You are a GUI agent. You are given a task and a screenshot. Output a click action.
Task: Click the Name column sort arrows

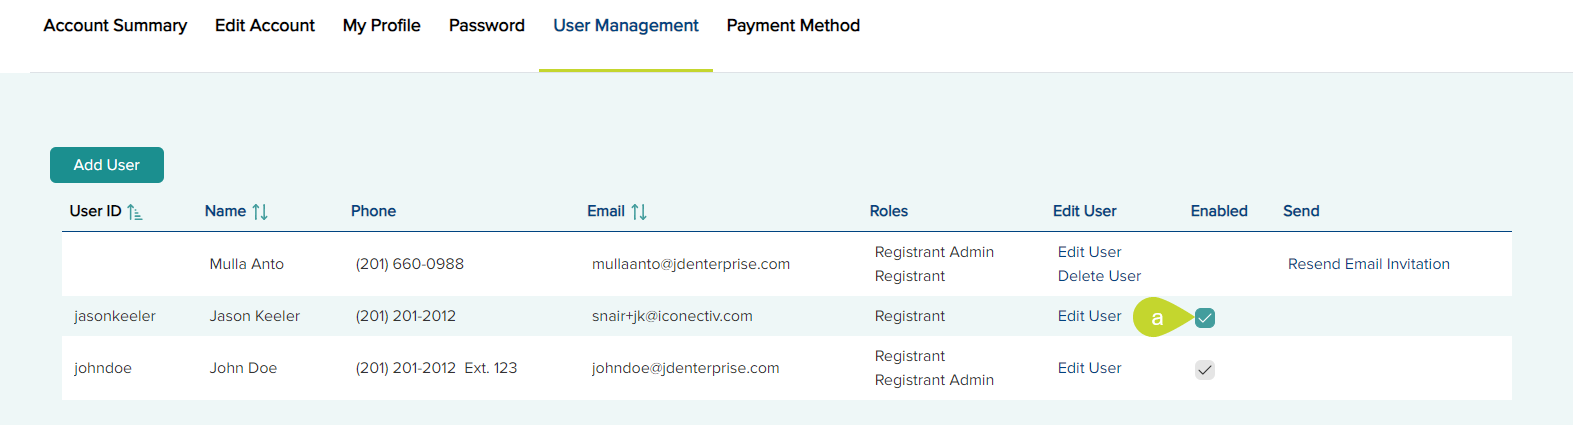260,212
